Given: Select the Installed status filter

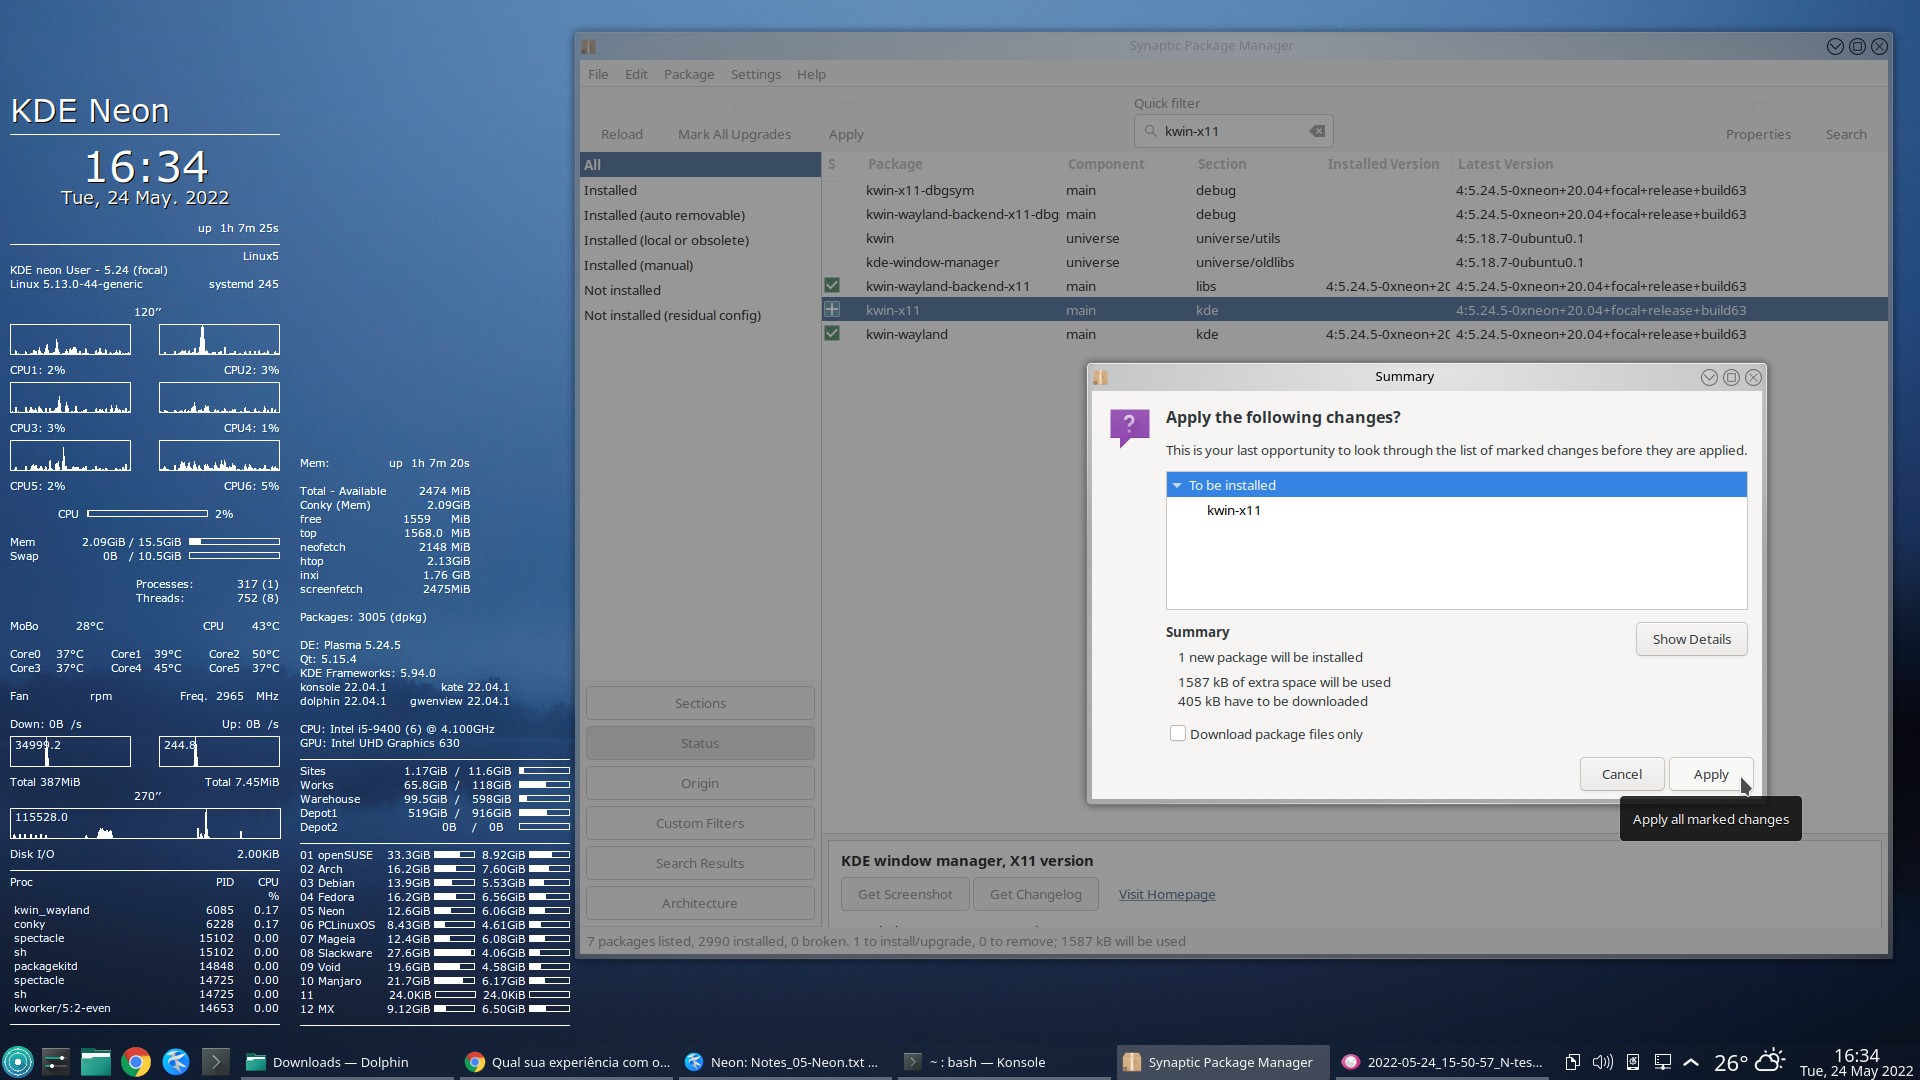Looking at the screenshot, I should pos(700,190).
